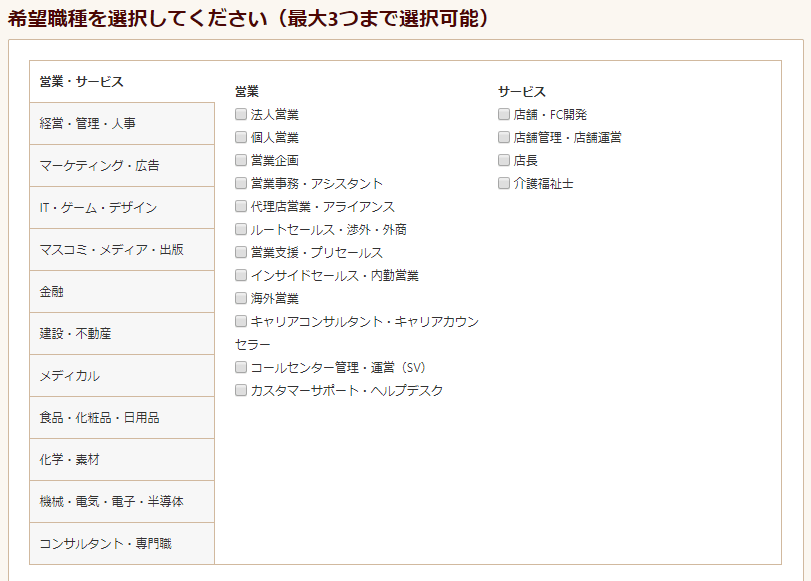The width and height of the screenshot is (811, 581).
Task: Open 建設・不動産 category tab
Action: coord(122,334)
